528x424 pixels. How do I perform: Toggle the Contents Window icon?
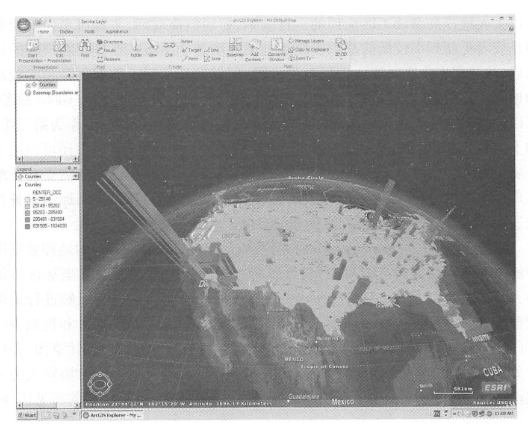pyautogui.click(x=276, y=44)
